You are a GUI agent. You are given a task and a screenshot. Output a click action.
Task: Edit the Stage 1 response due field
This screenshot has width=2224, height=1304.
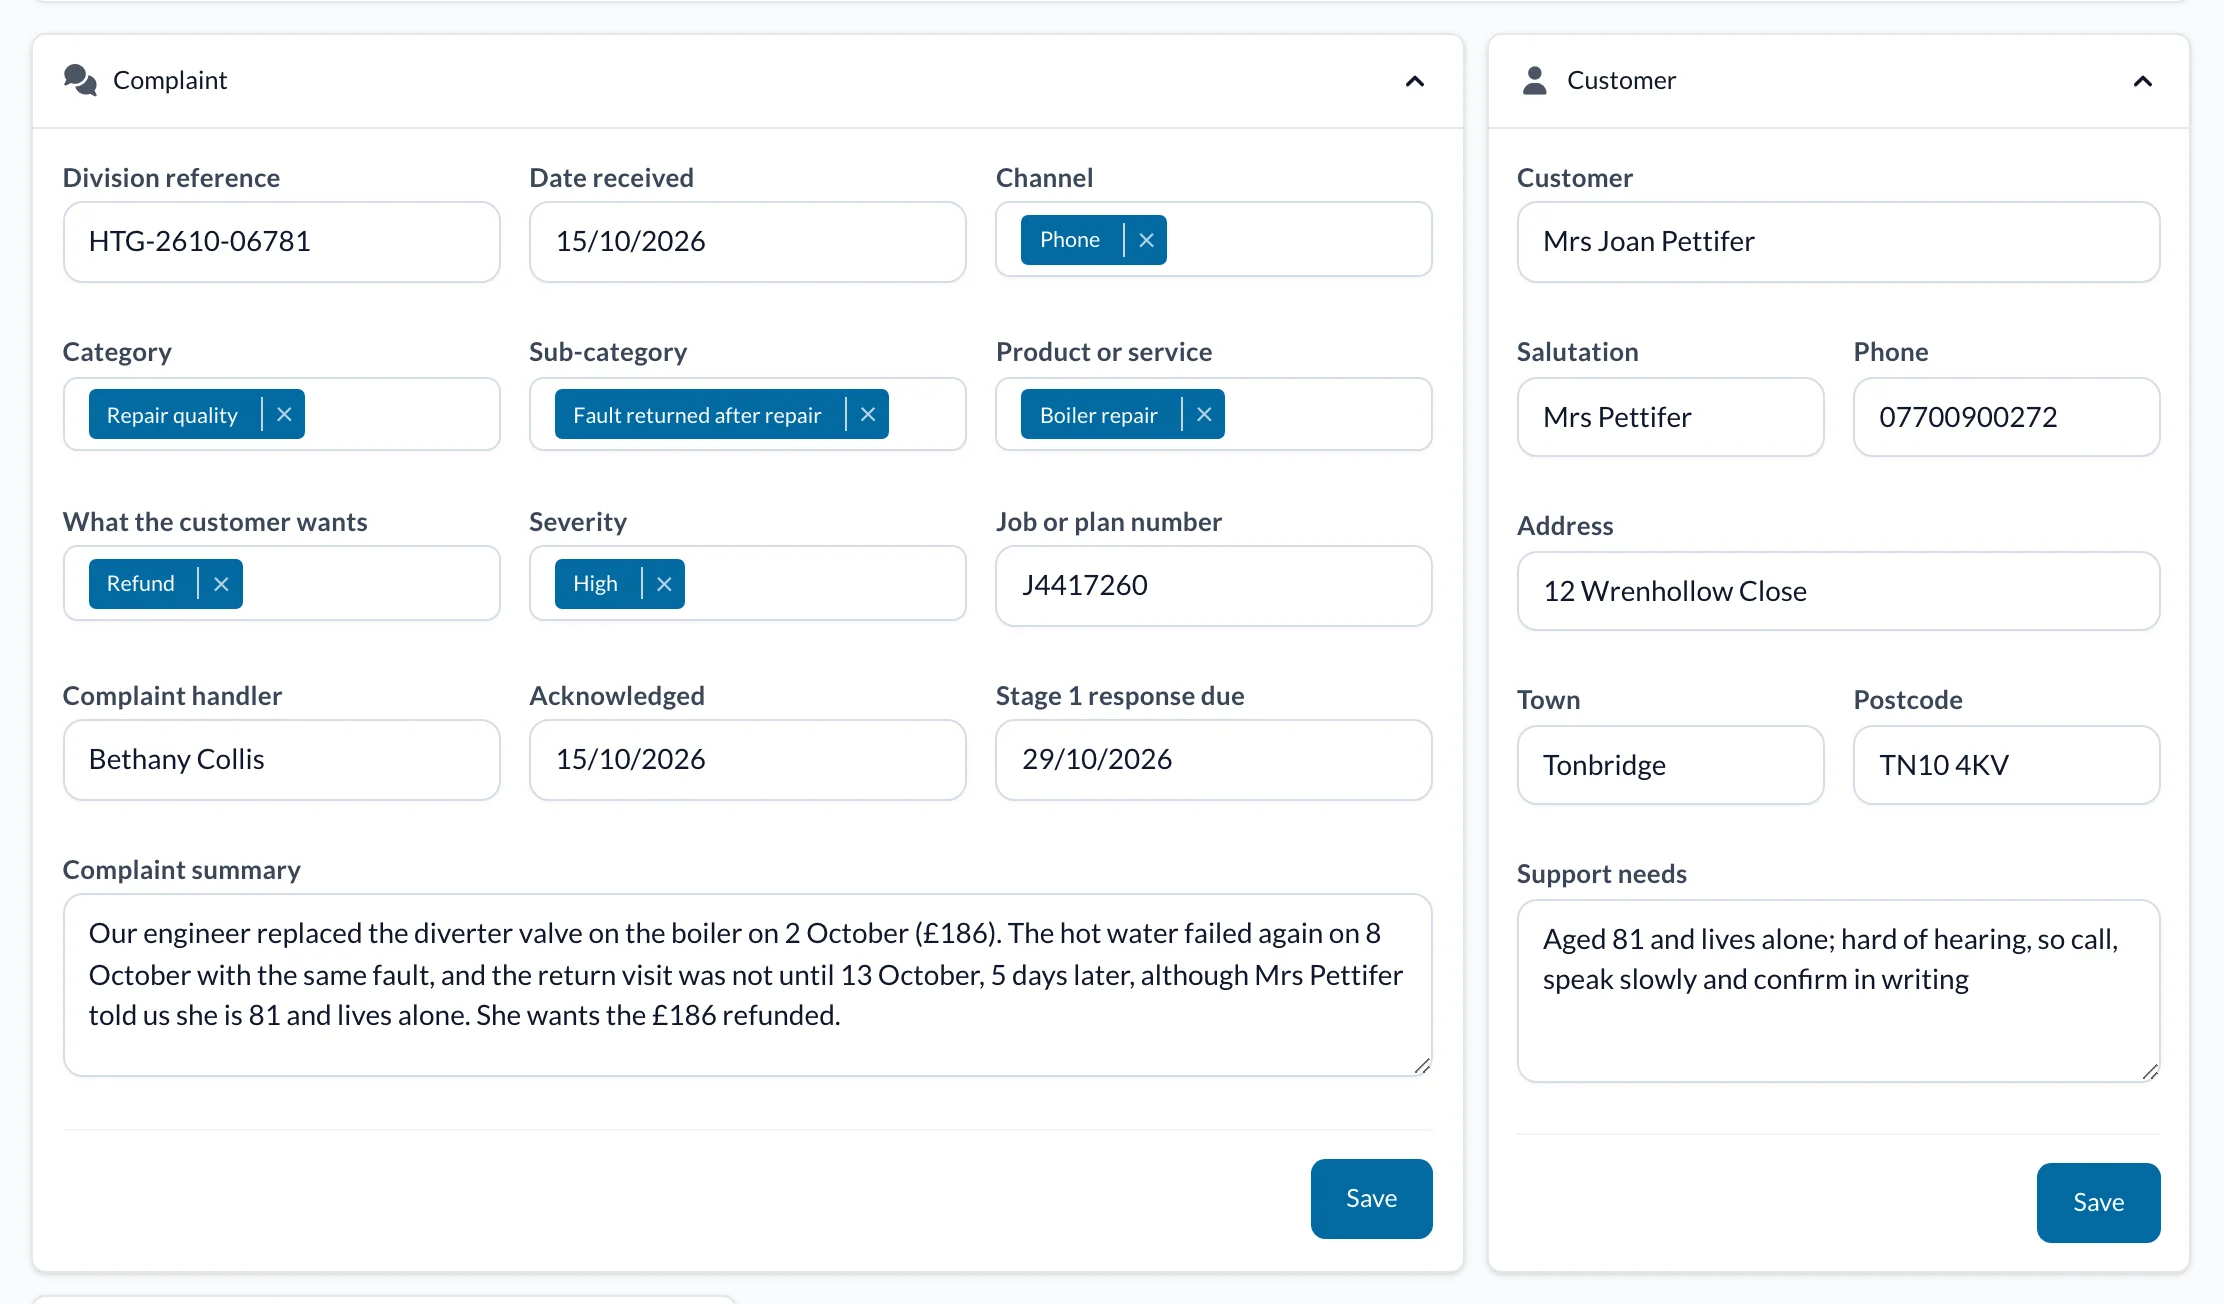coord(1214,760)
